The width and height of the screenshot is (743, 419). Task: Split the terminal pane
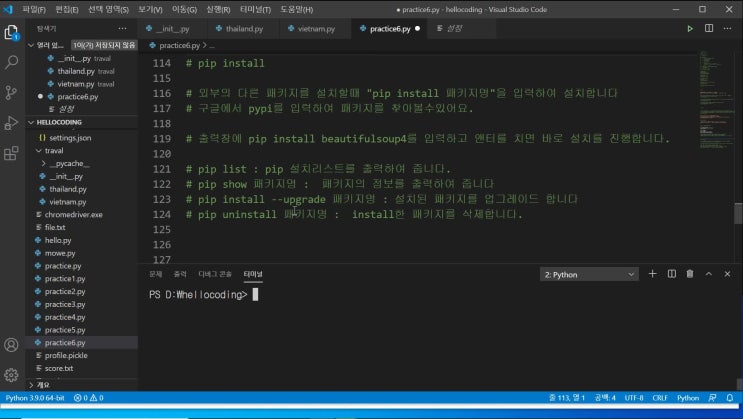click(x=671, y=274)
